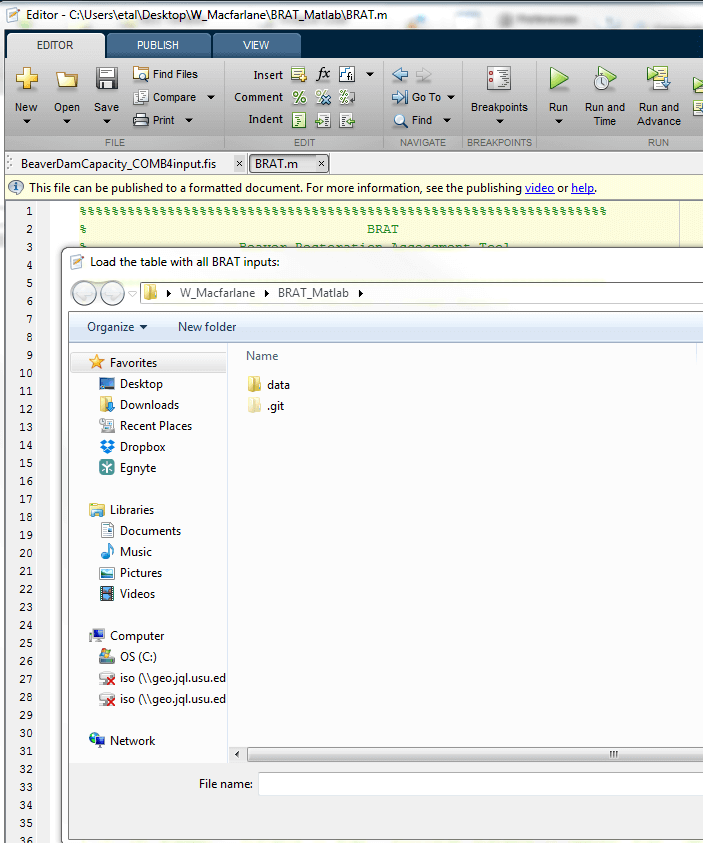
Task: Select Network in navigation pane
Action: 122,740
